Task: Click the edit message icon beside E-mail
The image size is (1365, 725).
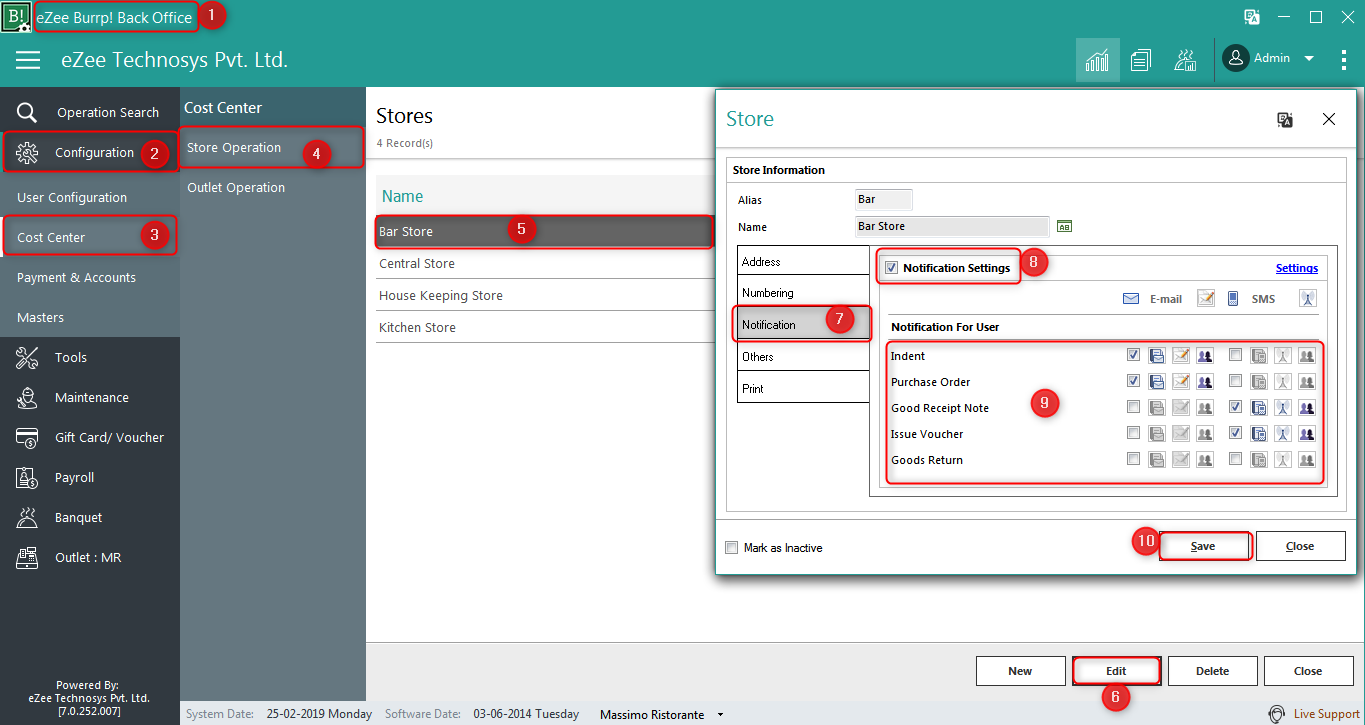Action: point(1206,298)
